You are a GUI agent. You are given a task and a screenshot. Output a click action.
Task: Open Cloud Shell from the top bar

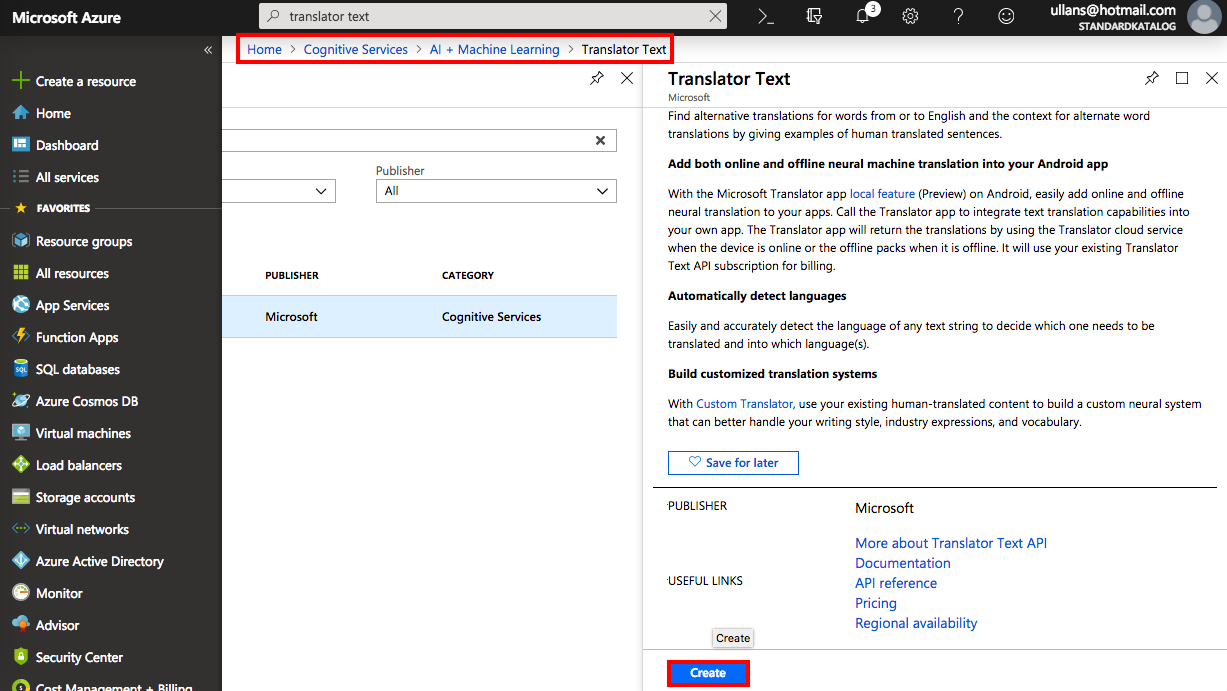coord(766,16)
